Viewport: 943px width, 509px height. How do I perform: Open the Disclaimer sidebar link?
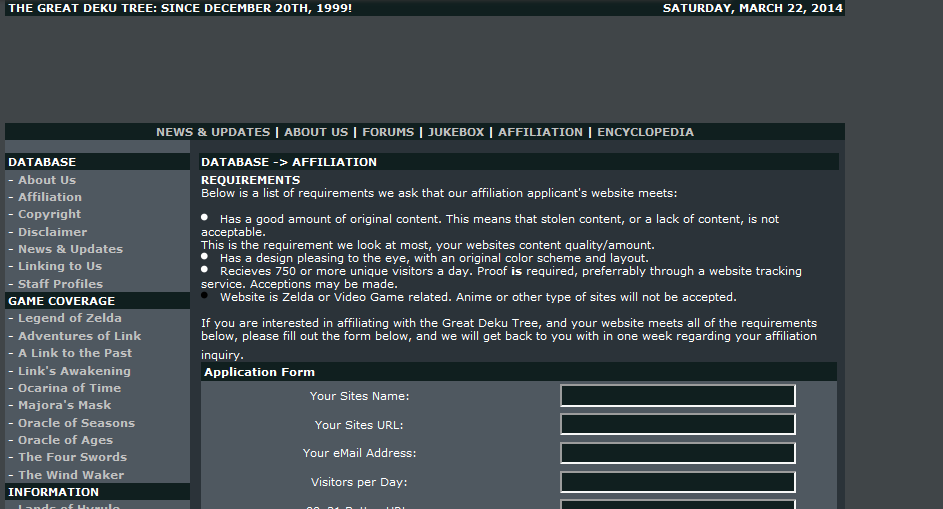(52, 232)
